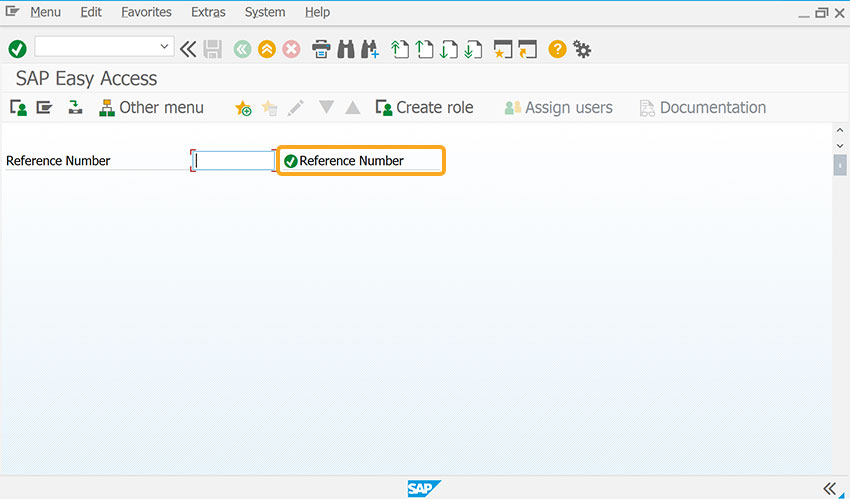Open the Favorites menu

pyautogui.click(x=146, y=12)
